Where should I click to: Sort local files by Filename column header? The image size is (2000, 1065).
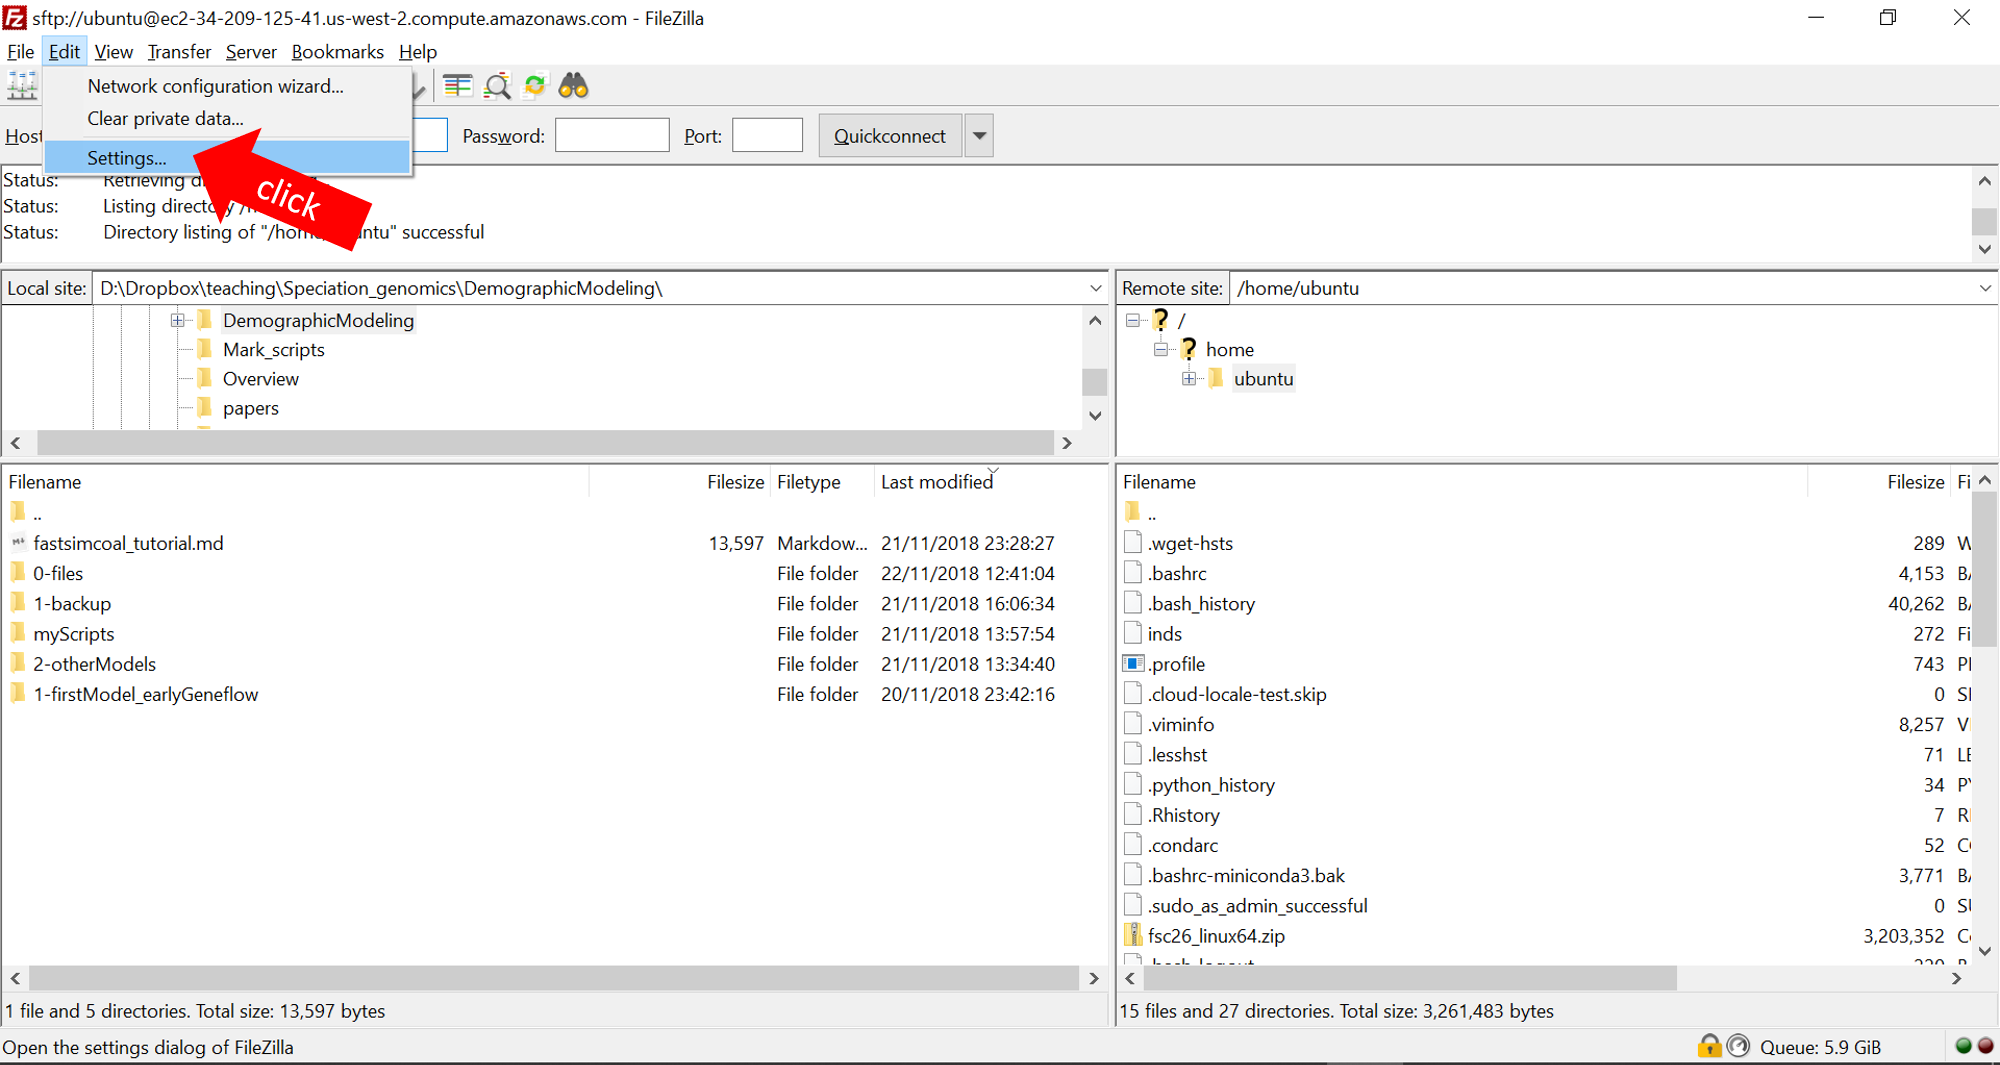click(296, 482)
